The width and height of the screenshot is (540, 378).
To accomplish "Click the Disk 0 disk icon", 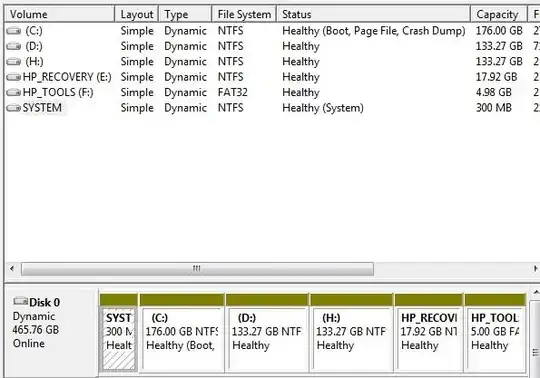I will pos(20,302).
